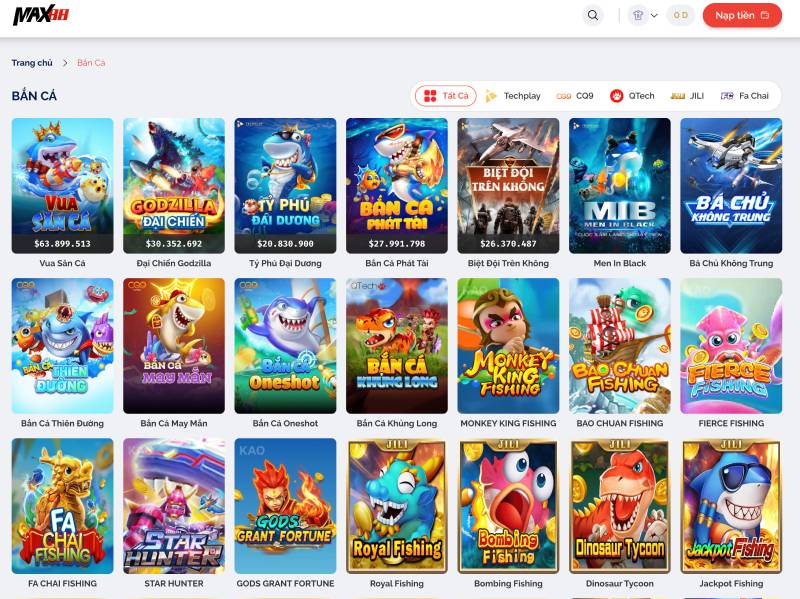
Task: Click the Nạp tiền deposit button
Action: pos(742,15)
